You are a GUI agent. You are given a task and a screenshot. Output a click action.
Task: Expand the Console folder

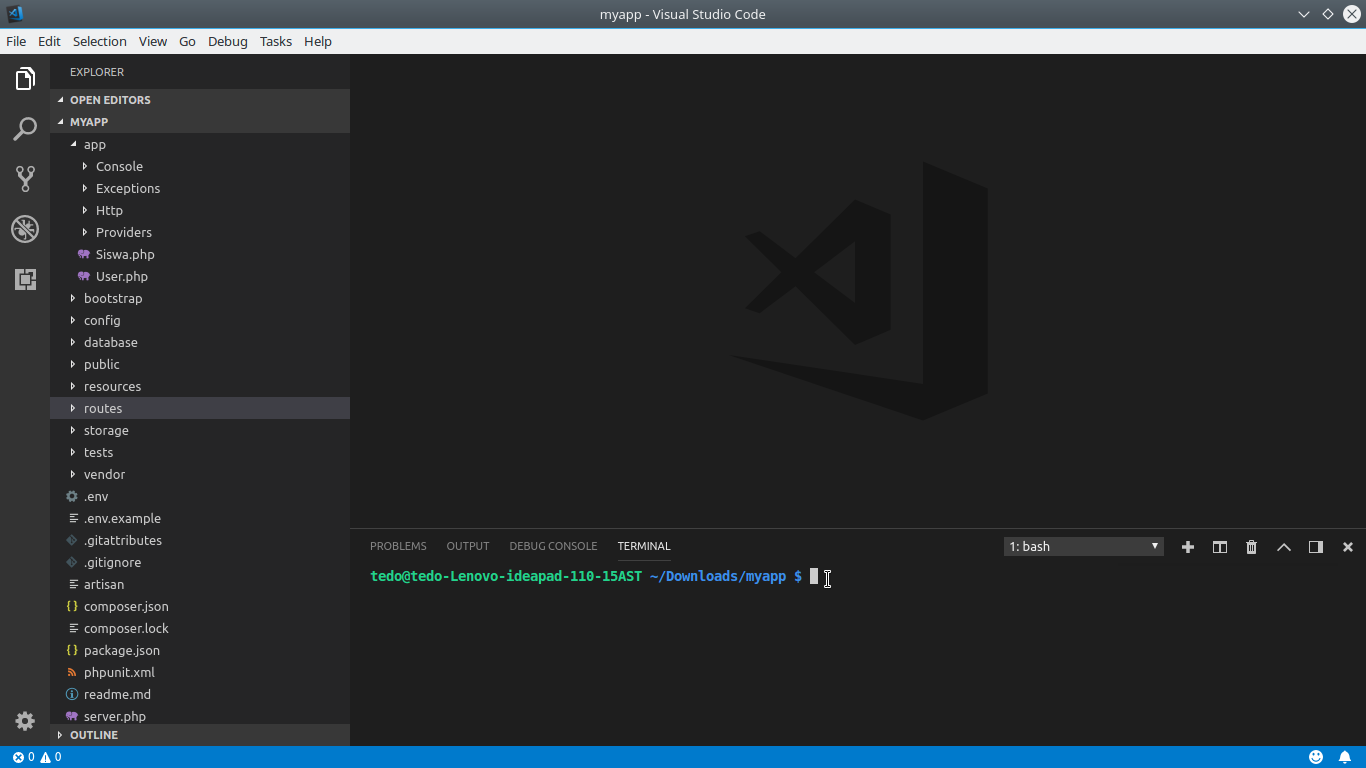[200, 166]
